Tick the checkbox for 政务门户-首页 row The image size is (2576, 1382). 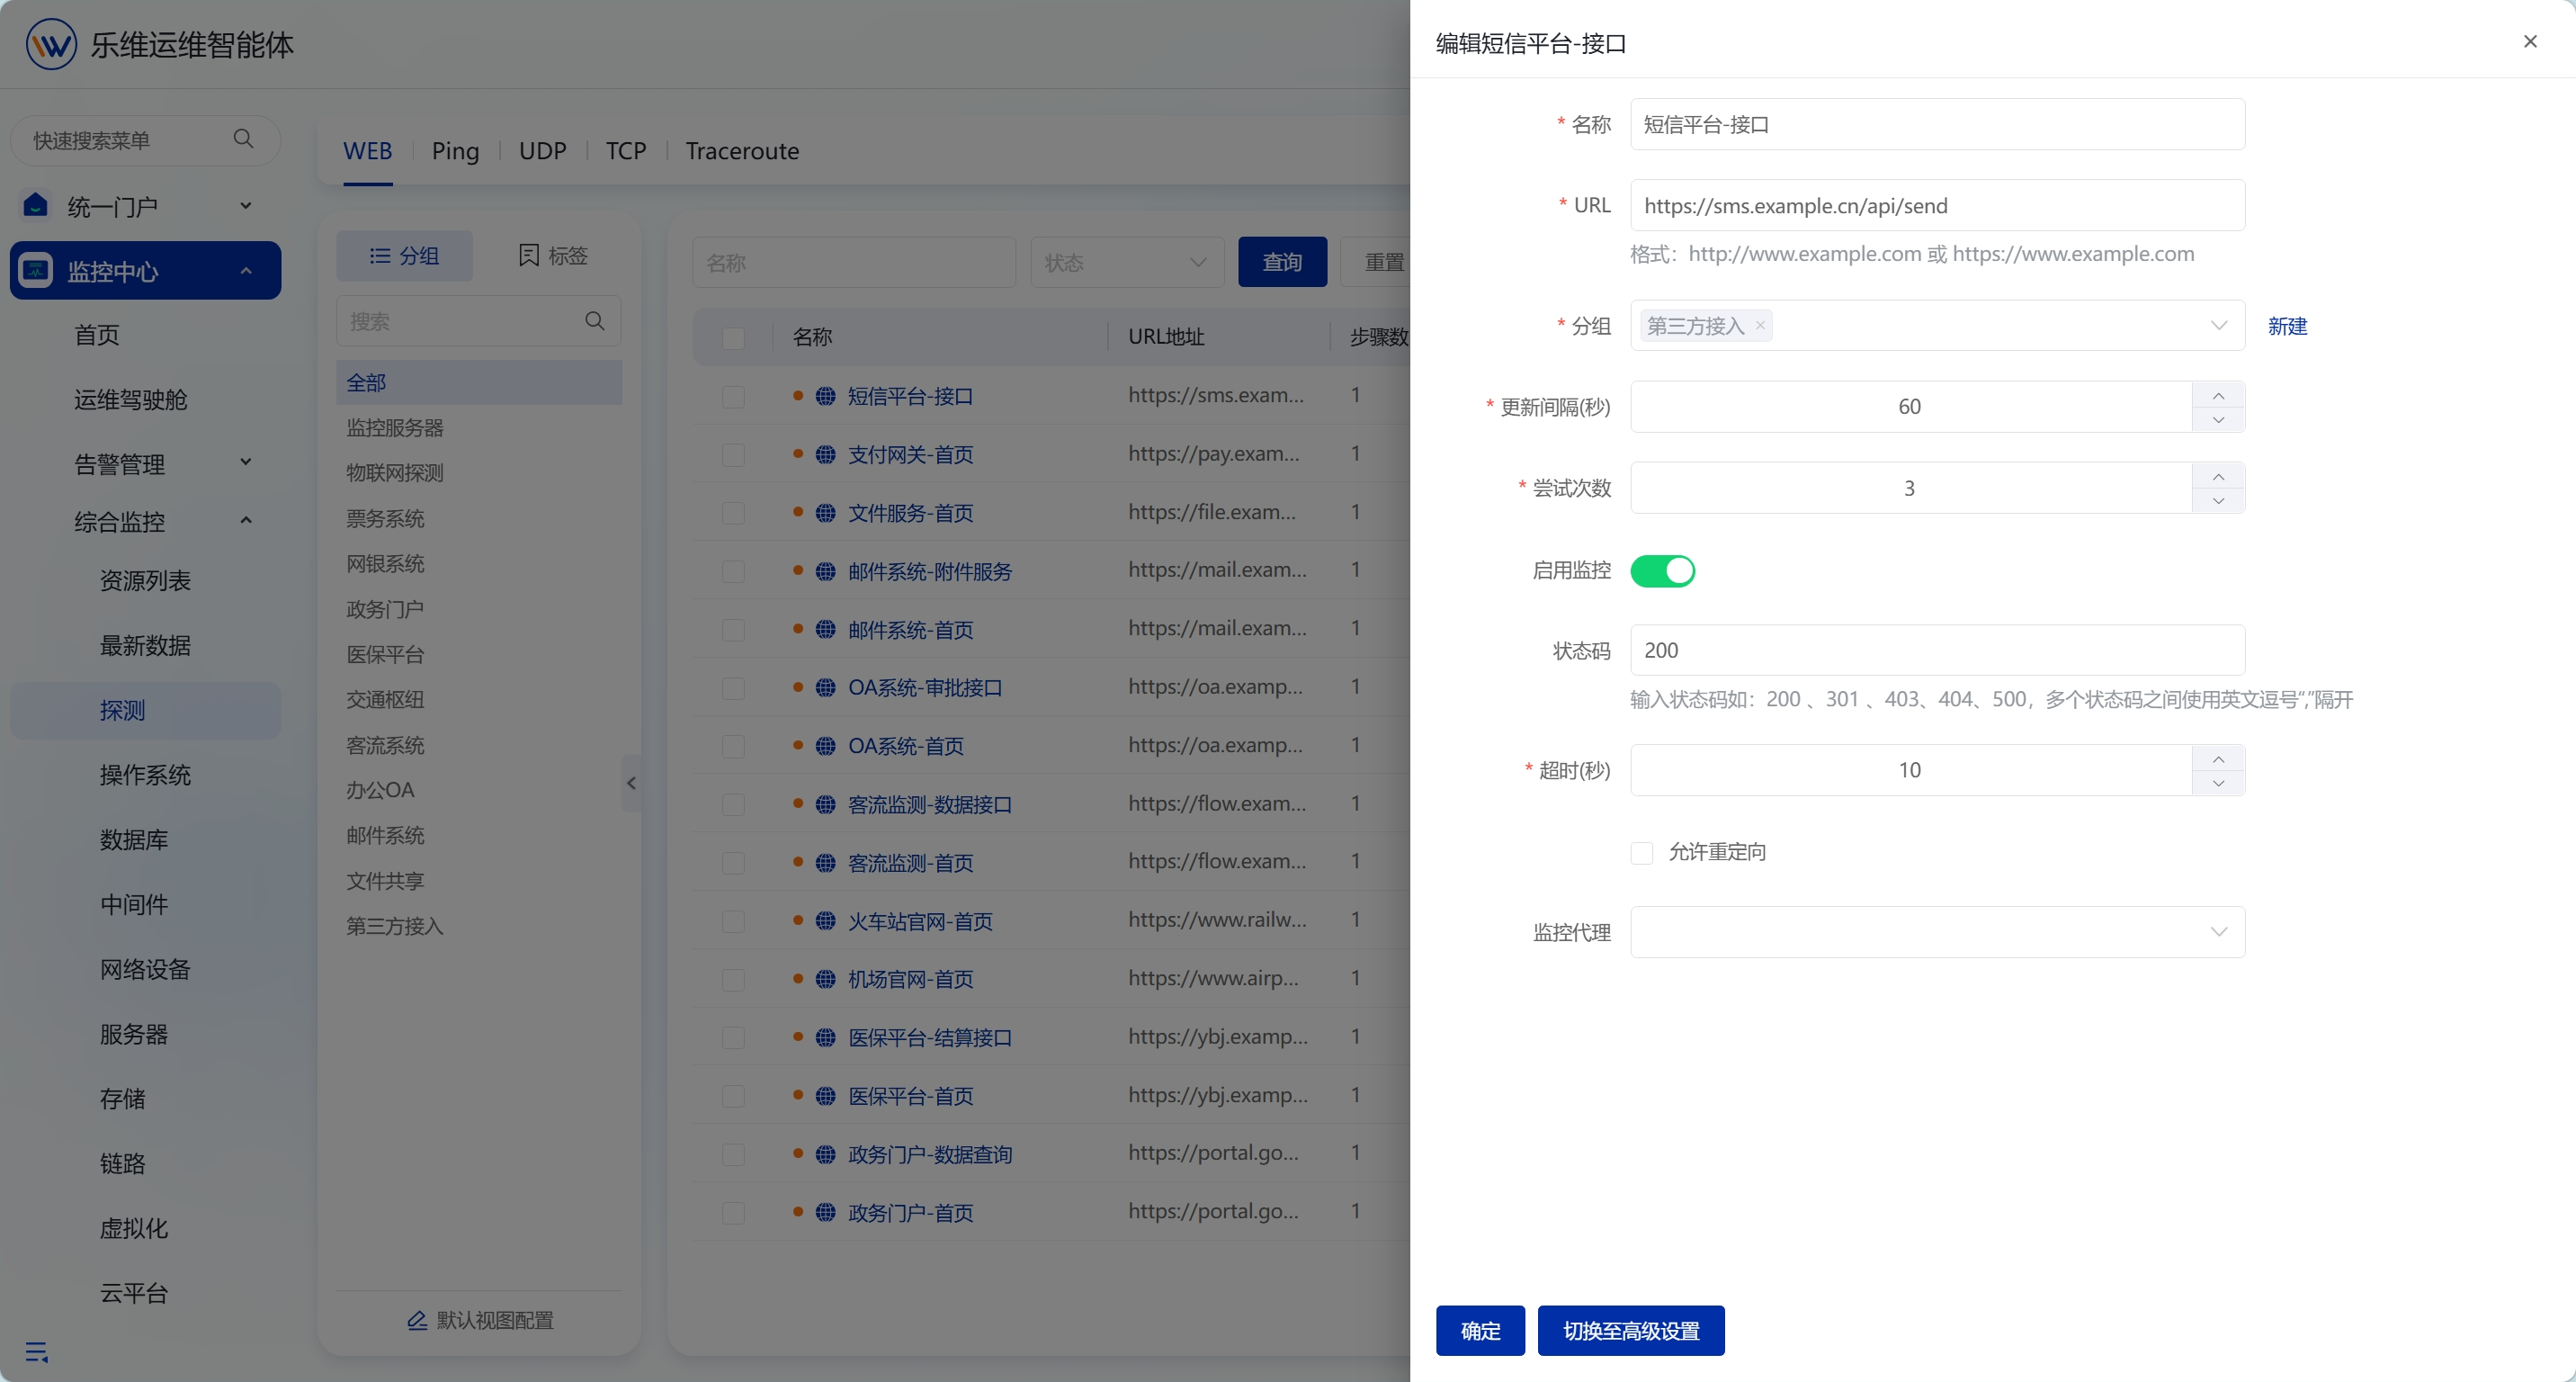[733, 1213]
